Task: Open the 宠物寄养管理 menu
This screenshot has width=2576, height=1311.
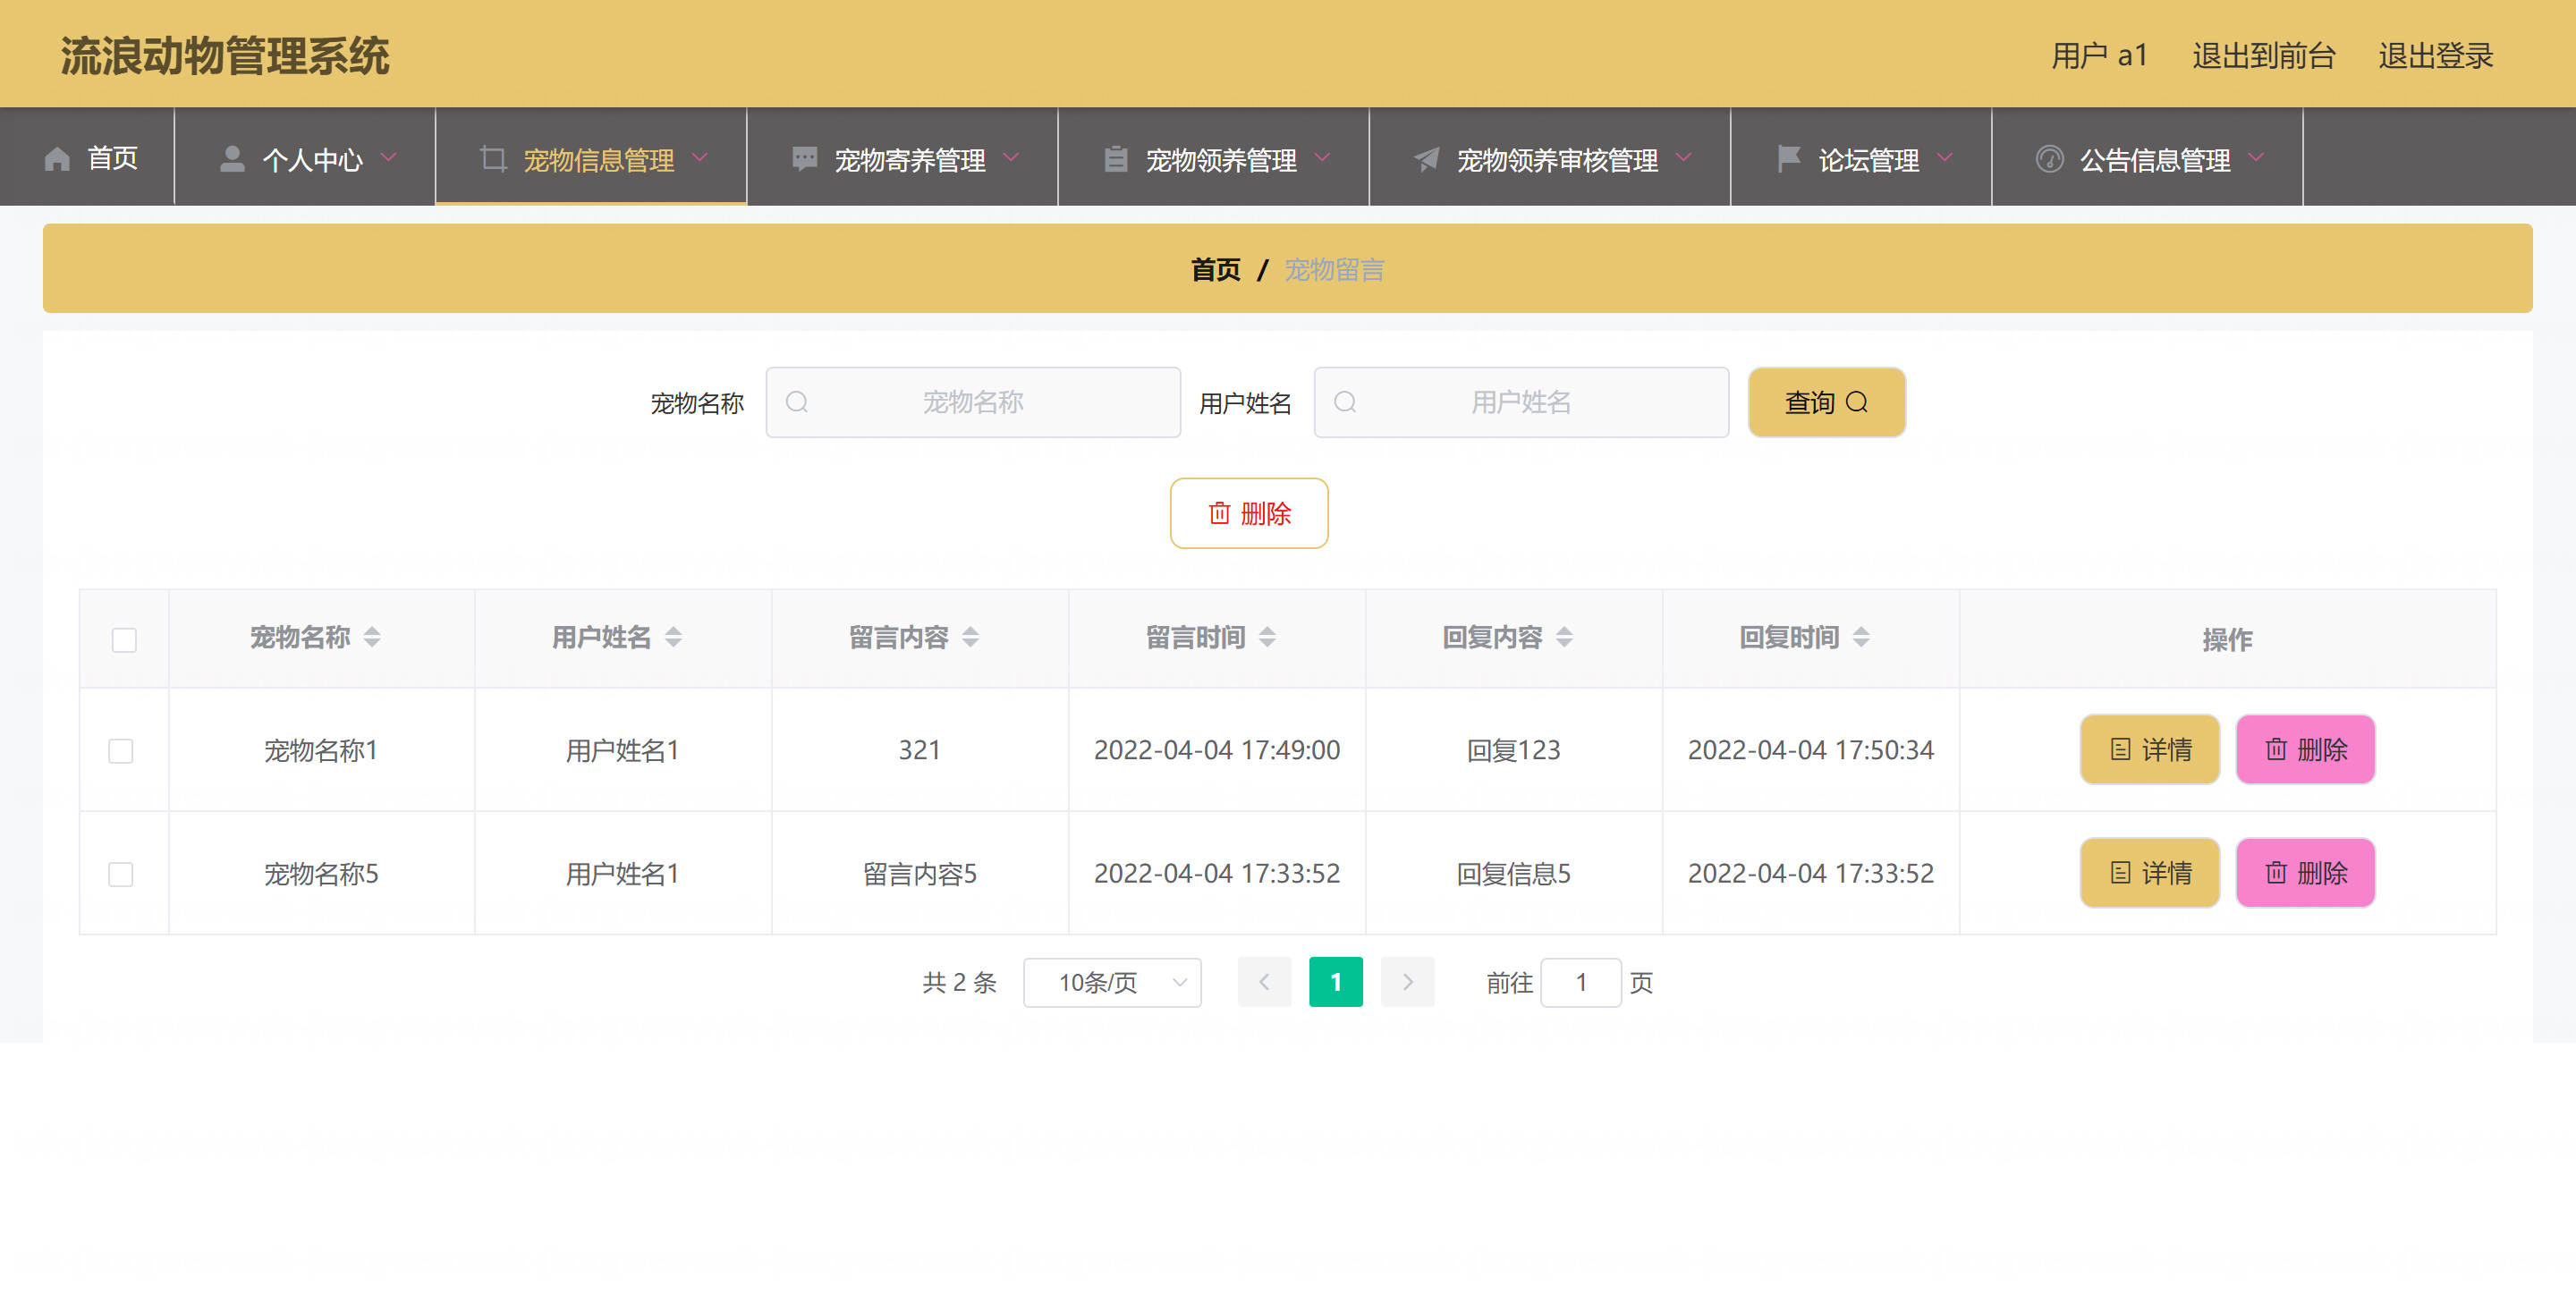Action: [902, 157]
